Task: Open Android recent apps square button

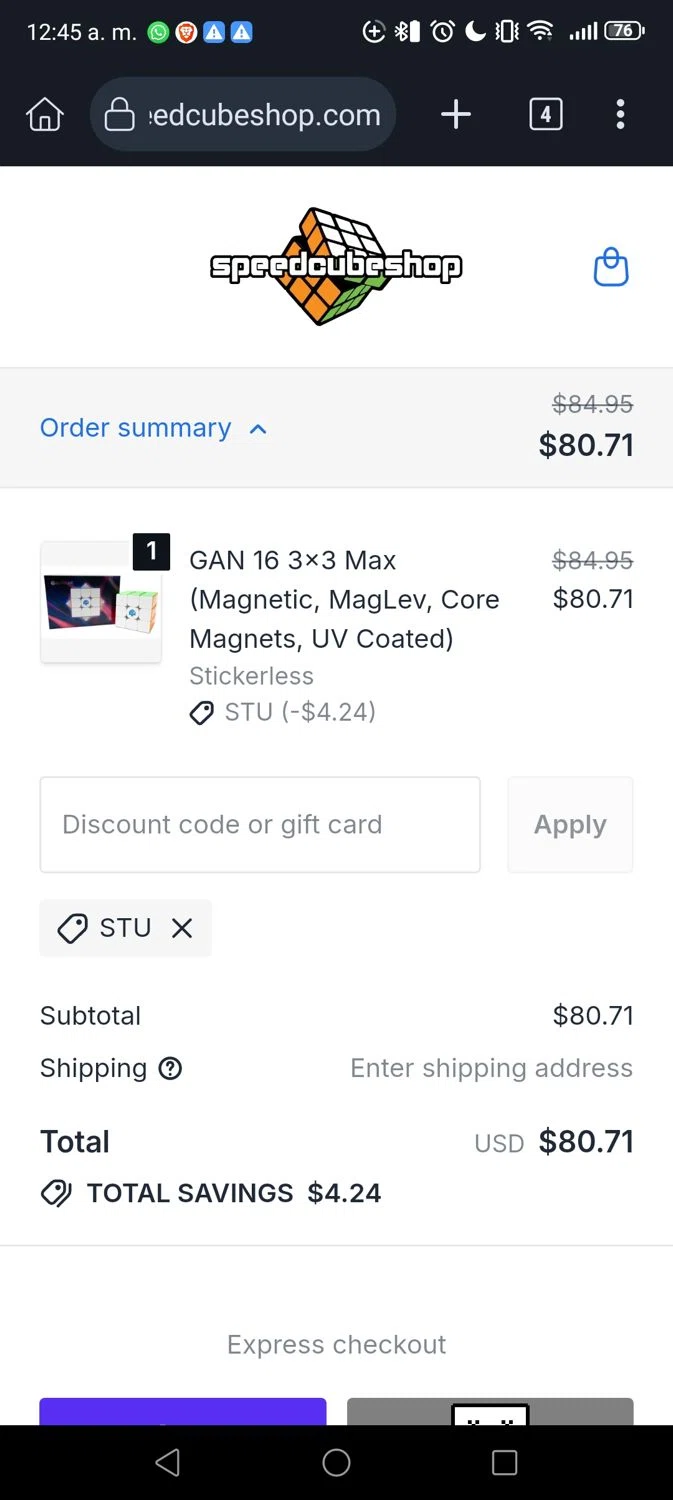Action: [x=504, y=1463]
